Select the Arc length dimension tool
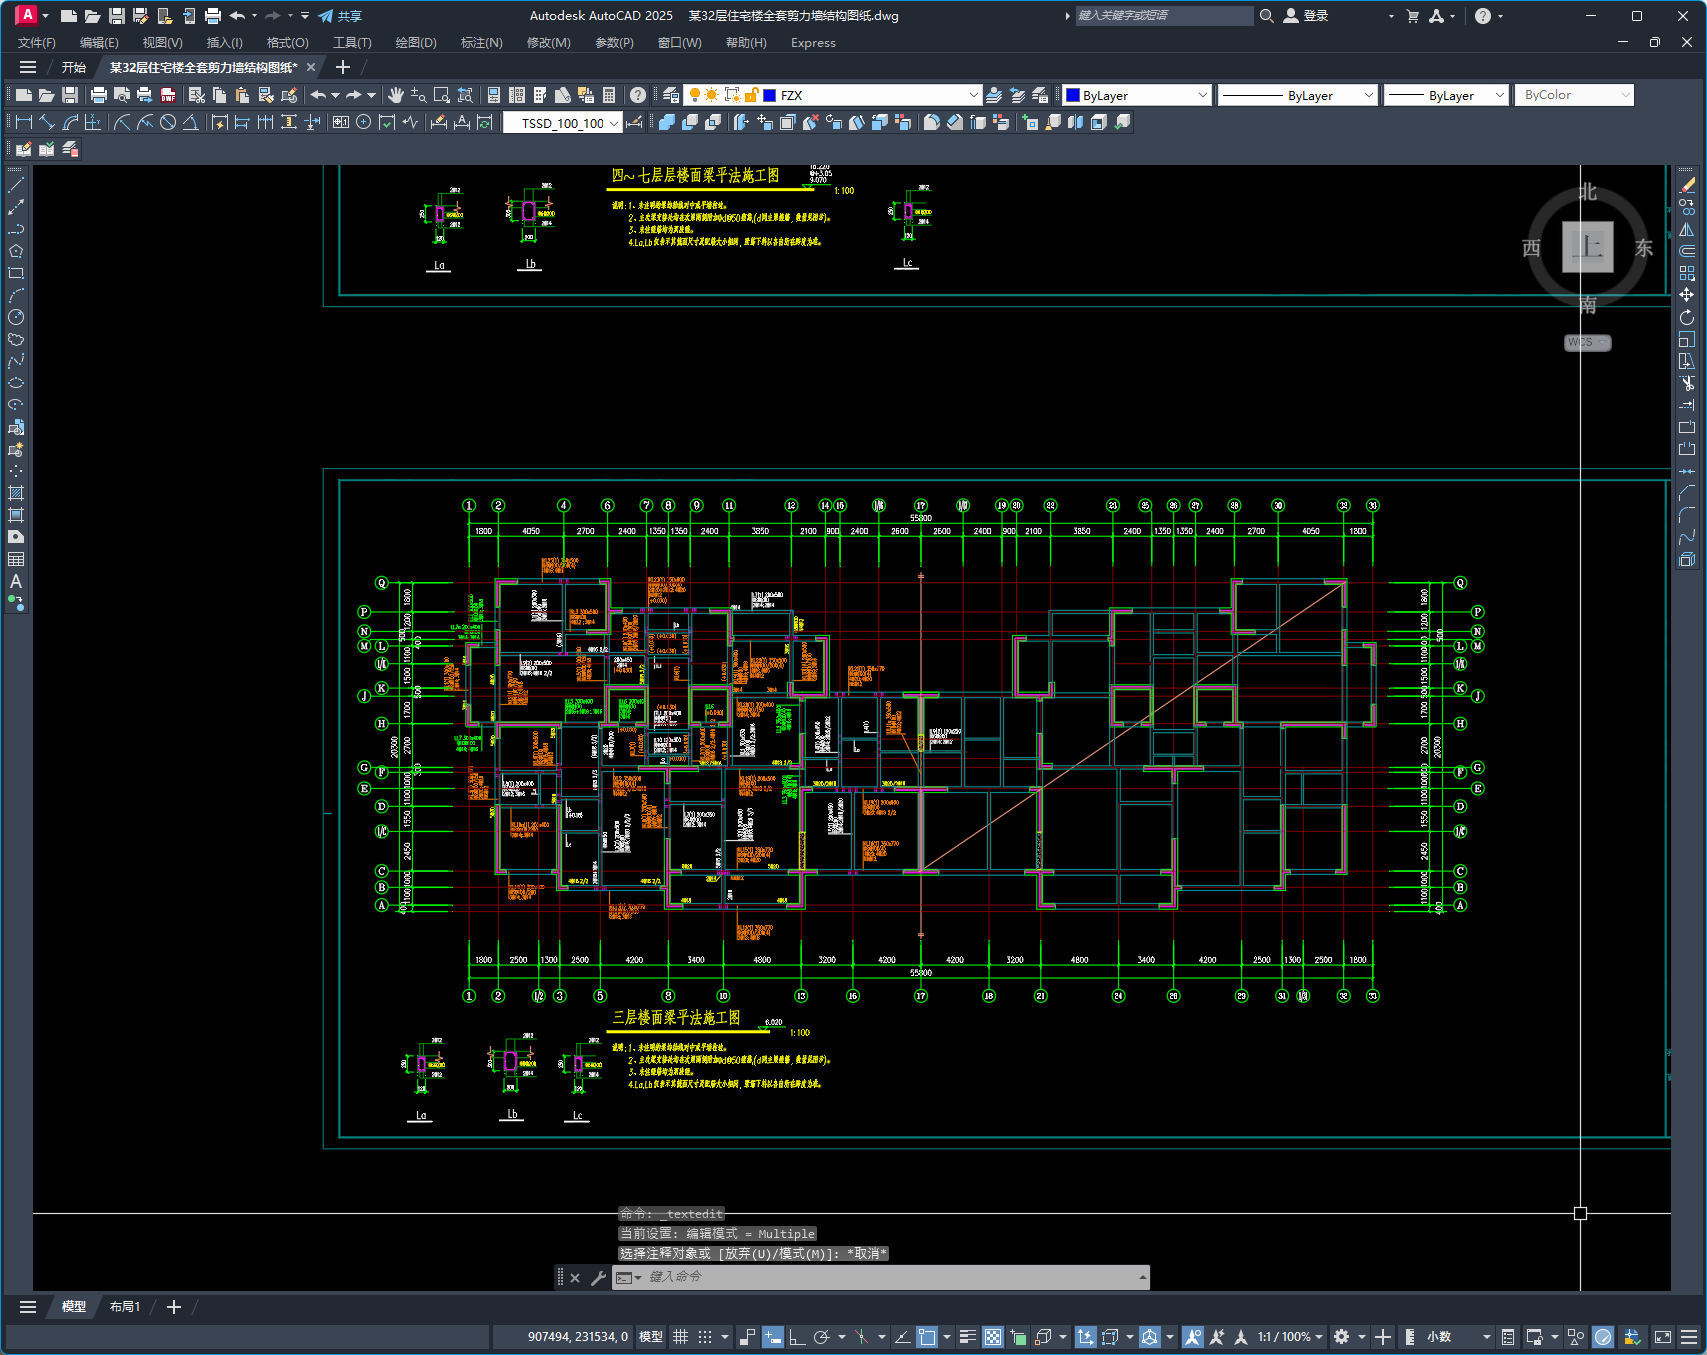1707x1355 pixels. [x=70, y=122]
